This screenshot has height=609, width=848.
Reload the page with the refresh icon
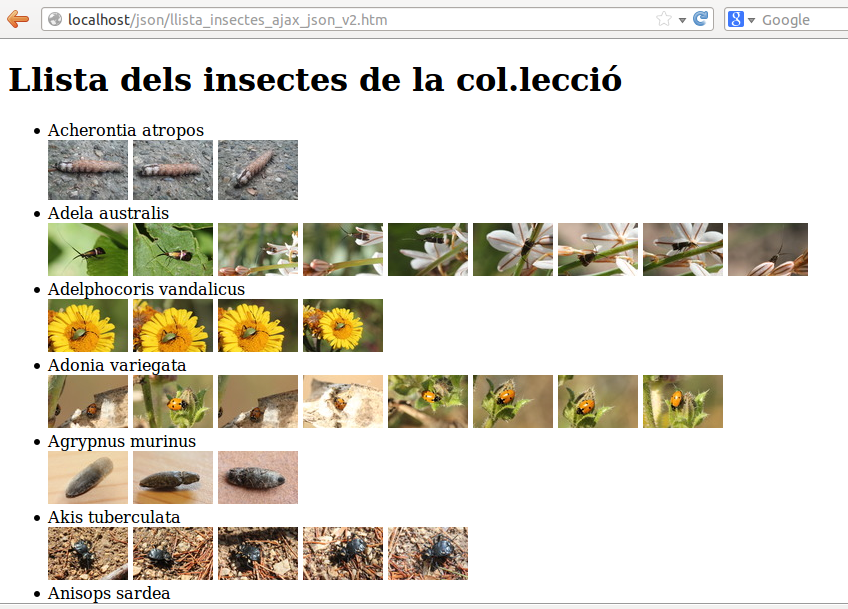click(x=701, y=19)
